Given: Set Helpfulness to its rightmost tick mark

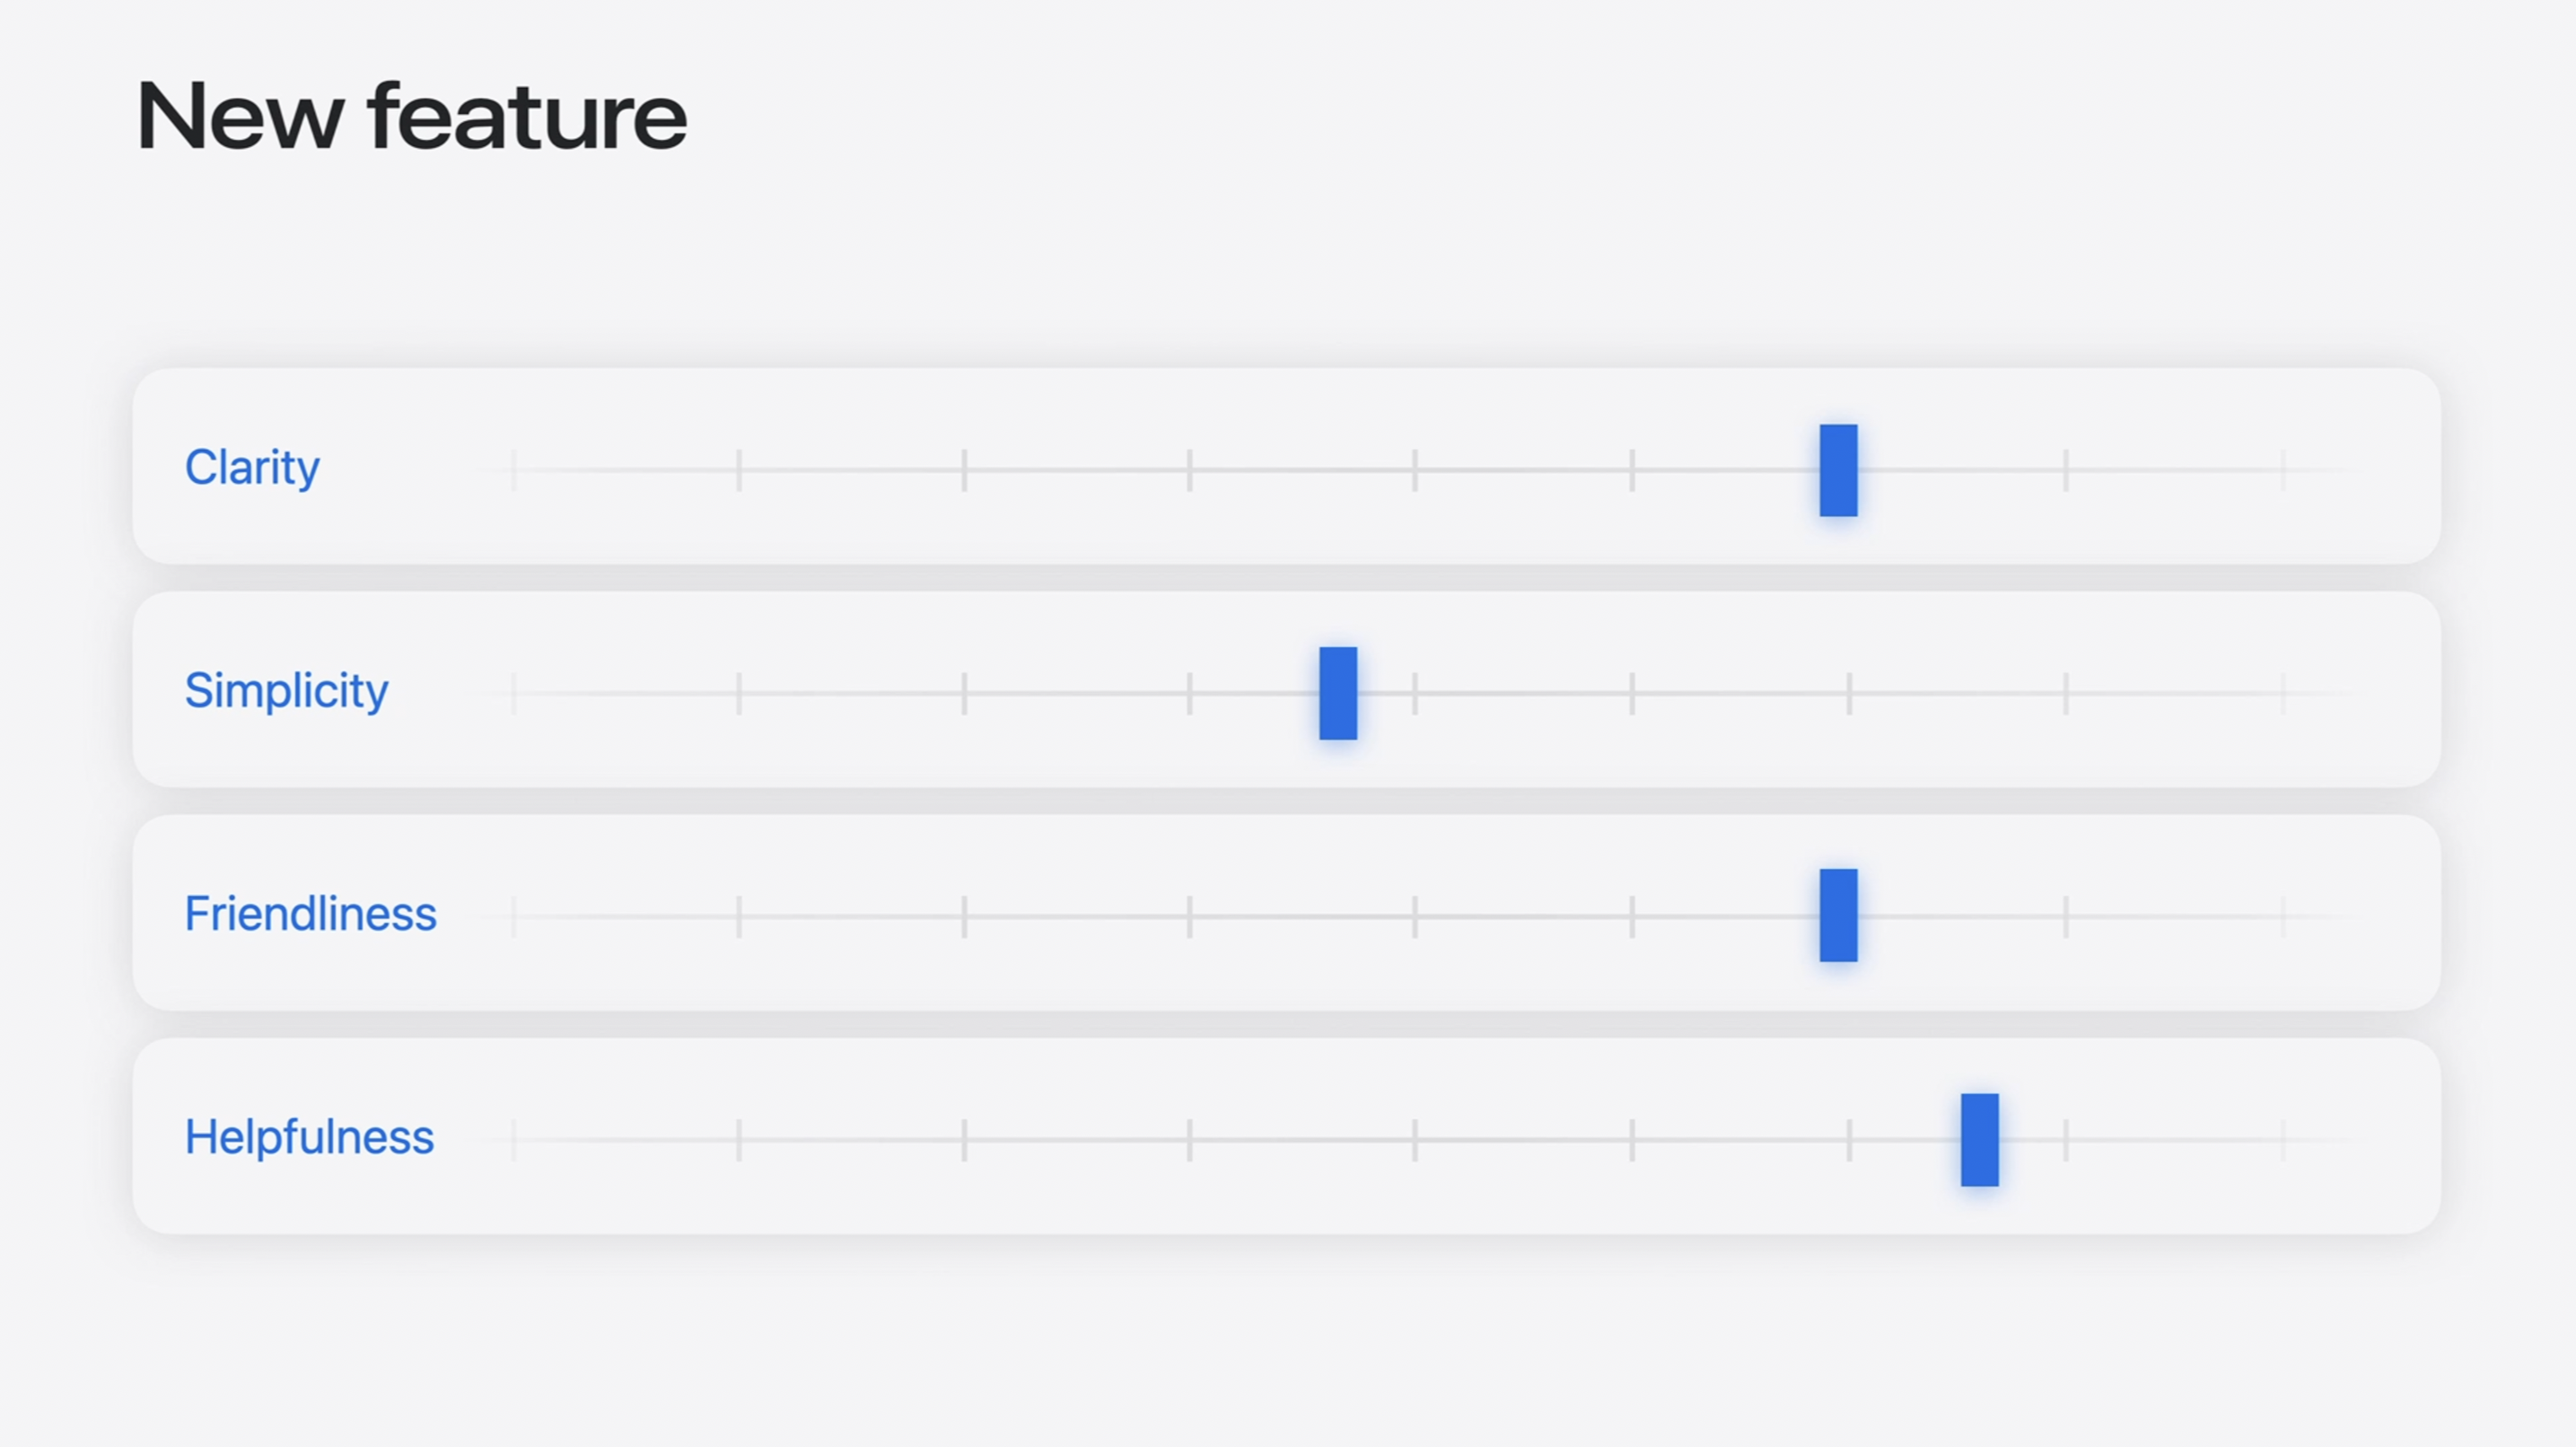Looking at the screenshot, I should (2283, 1140).
